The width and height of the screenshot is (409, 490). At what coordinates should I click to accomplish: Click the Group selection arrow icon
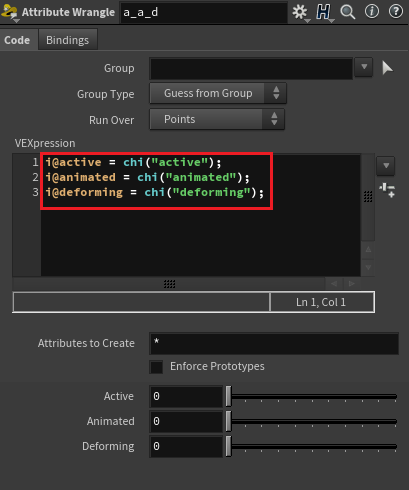387,68
